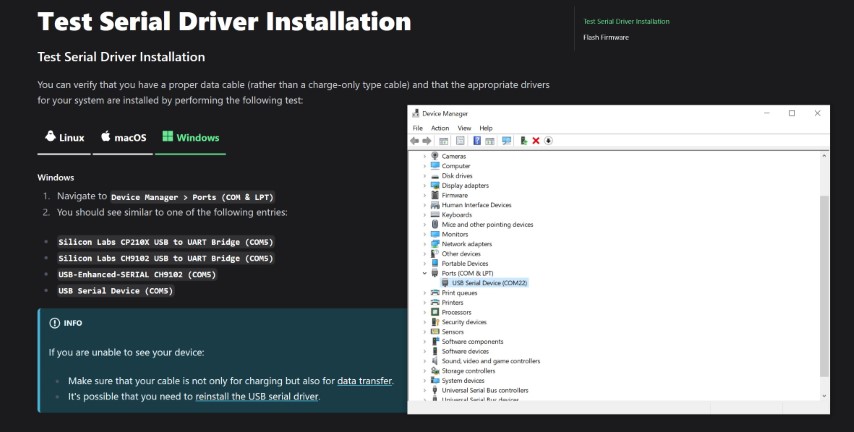Open Properties via the toolbar sheet icon
Screen dimensions: 854x432
(x=460, y=141)
